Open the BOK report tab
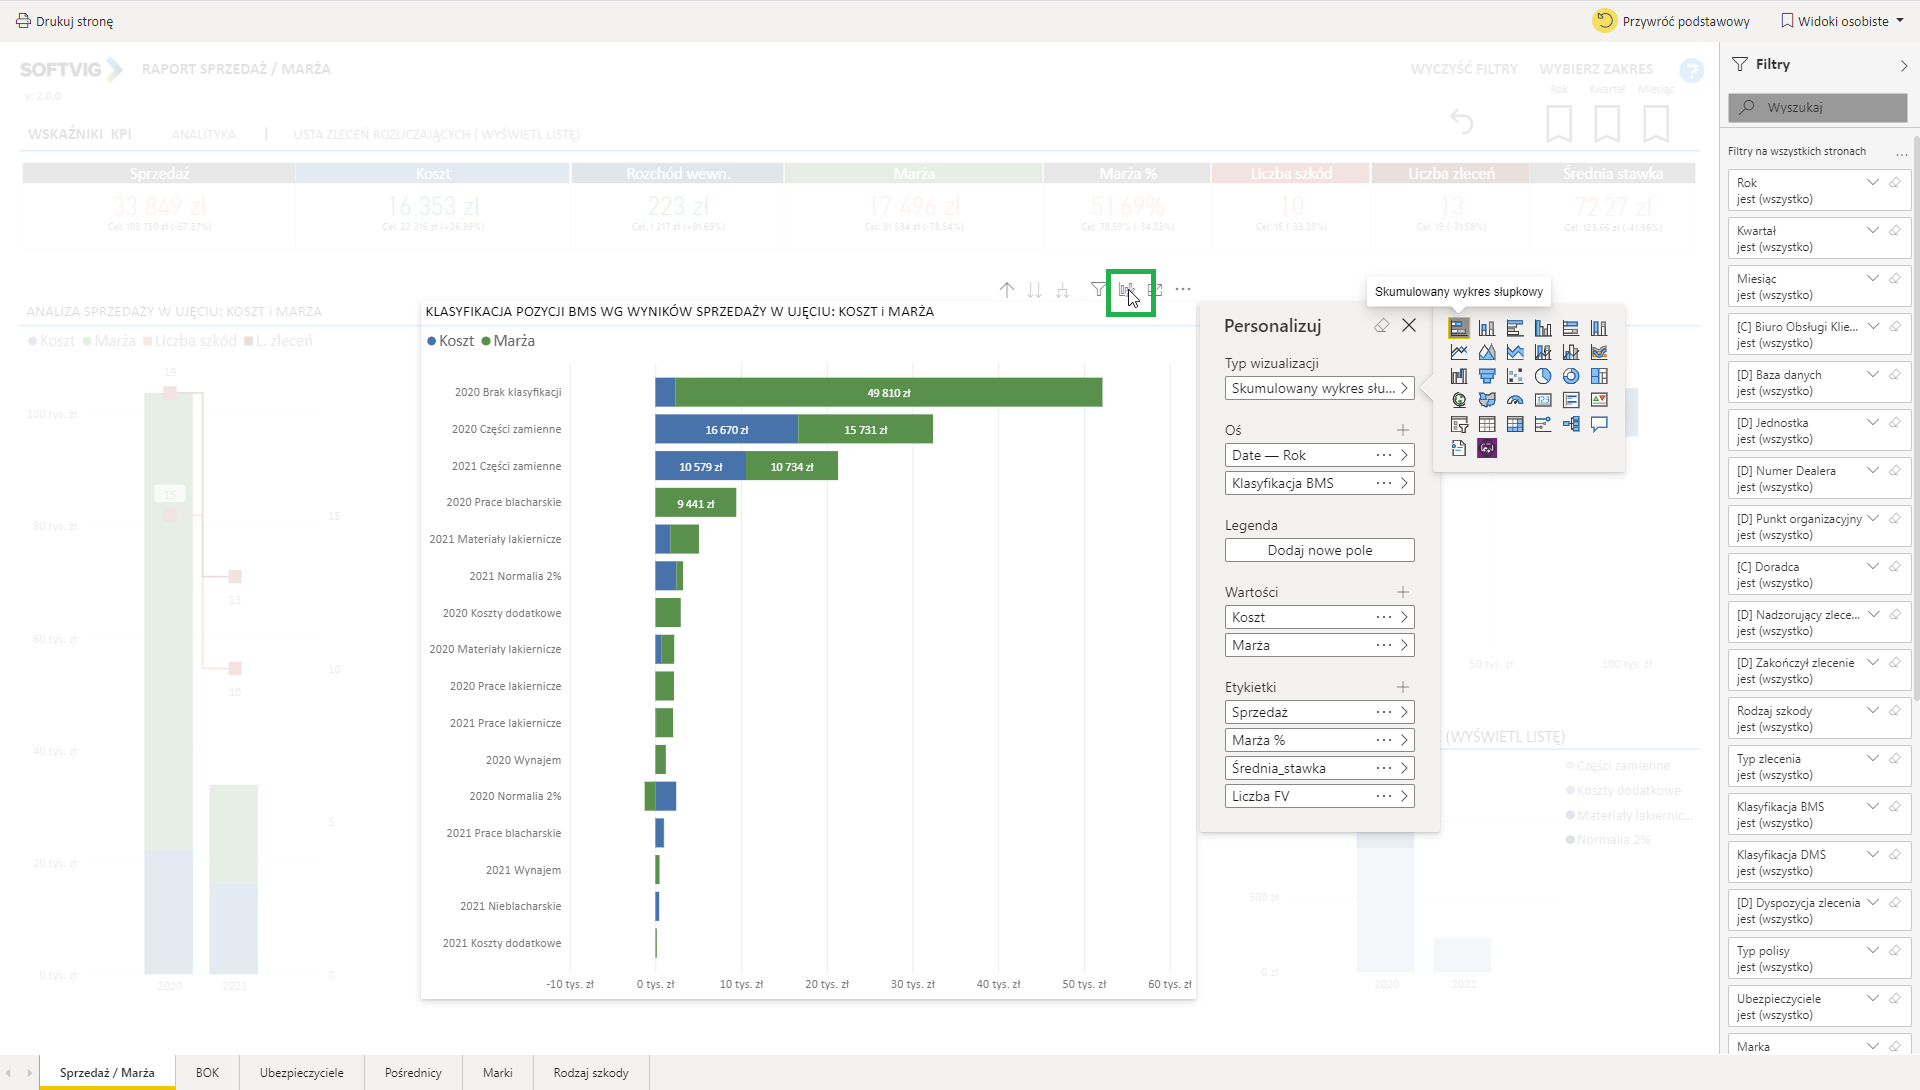The image size is (1920, 1090). [207, 1073]
